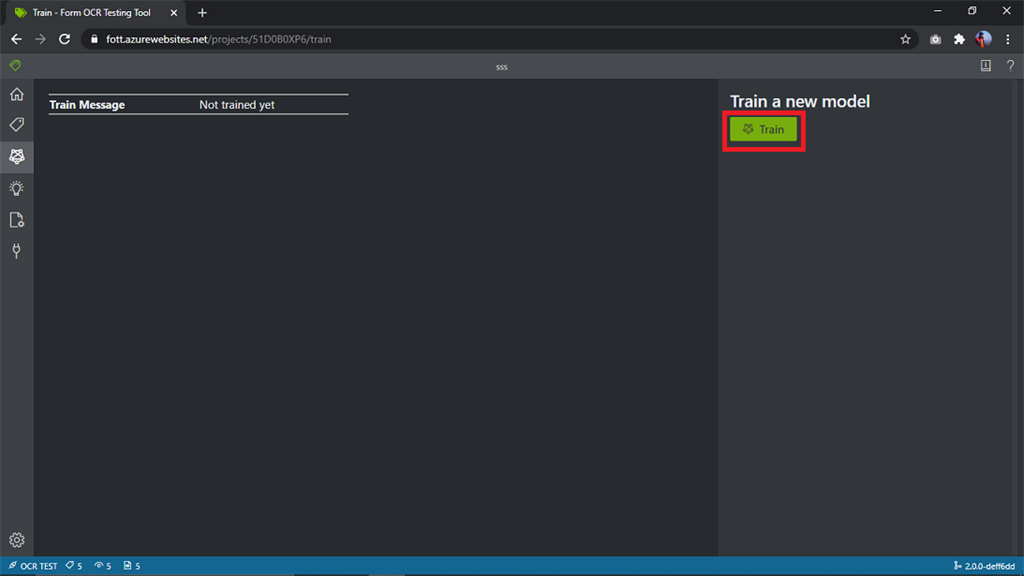Click the tags count indicator showing 5
This screenshot has height=576, width=1024.
pyautogui.click(x=72, y=565)
